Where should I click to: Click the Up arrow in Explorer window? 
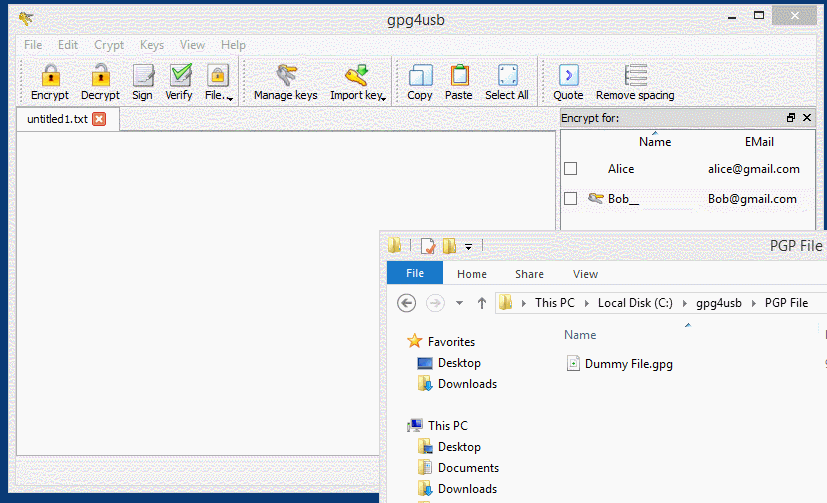click(482, 303)
